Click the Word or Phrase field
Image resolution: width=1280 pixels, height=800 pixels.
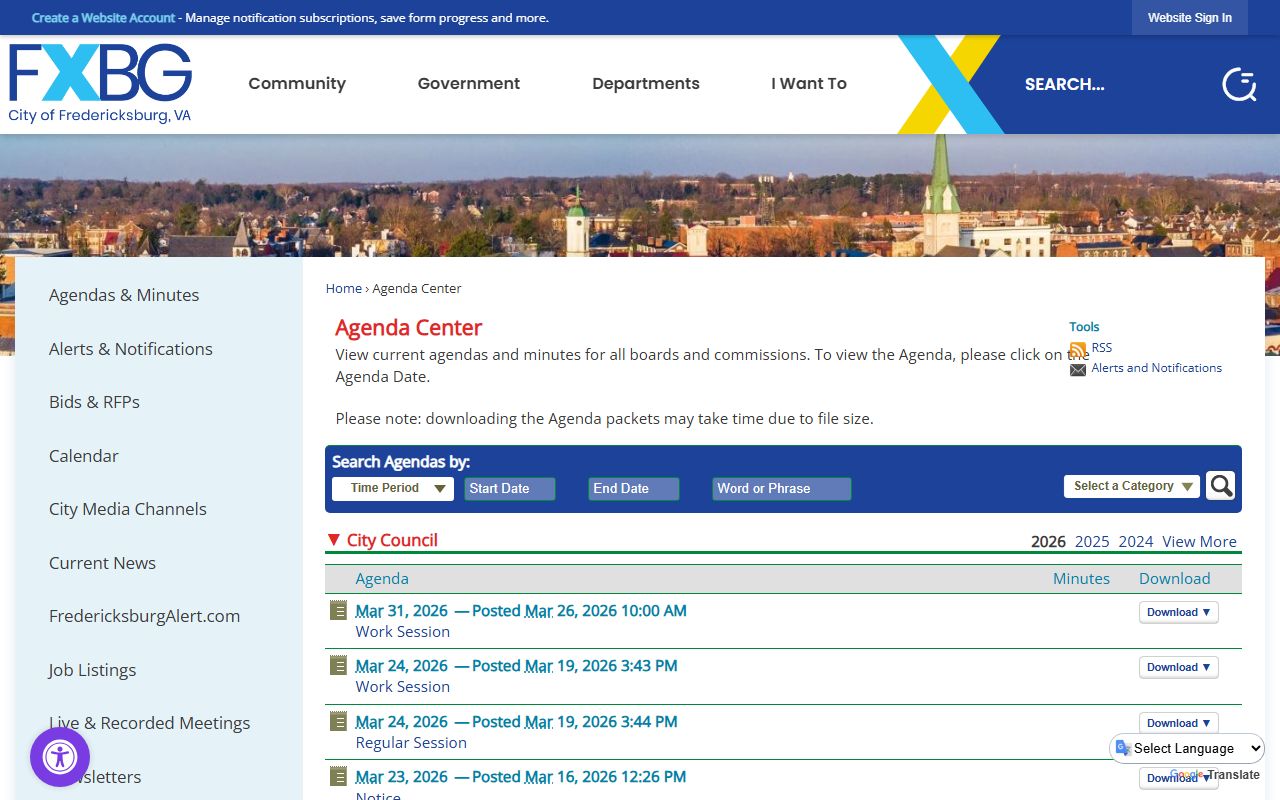[782, 489]
